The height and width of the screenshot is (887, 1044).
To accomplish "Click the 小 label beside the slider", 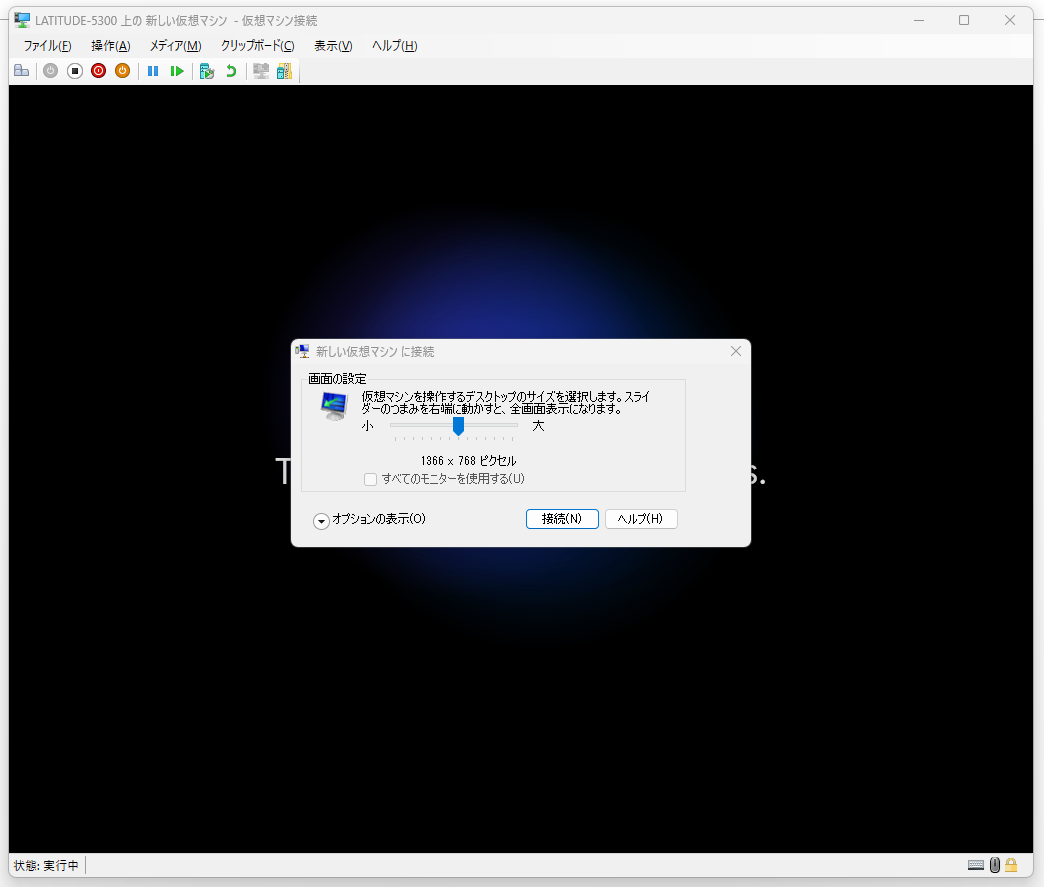I will pyautogui.click(x=368, y=426).
